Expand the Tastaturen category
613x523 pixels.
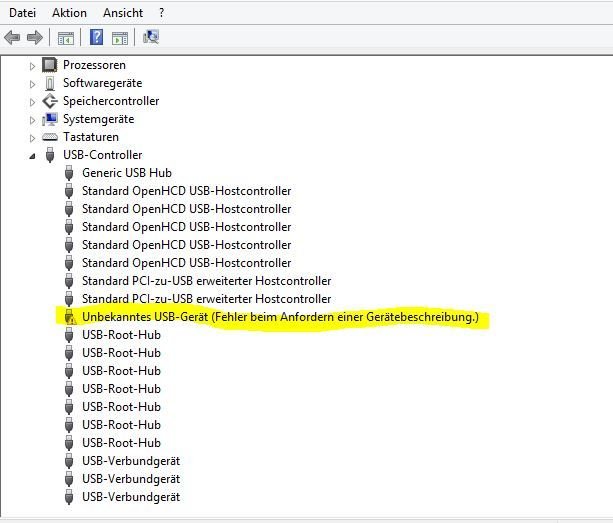click(32, 137)
